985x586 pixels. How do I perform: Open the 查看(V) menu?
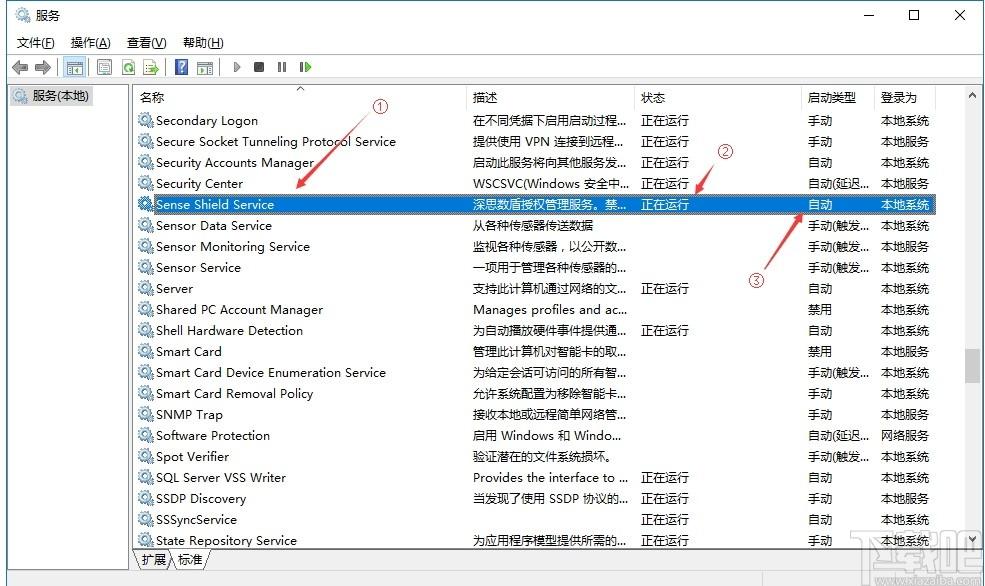[146, 43]
